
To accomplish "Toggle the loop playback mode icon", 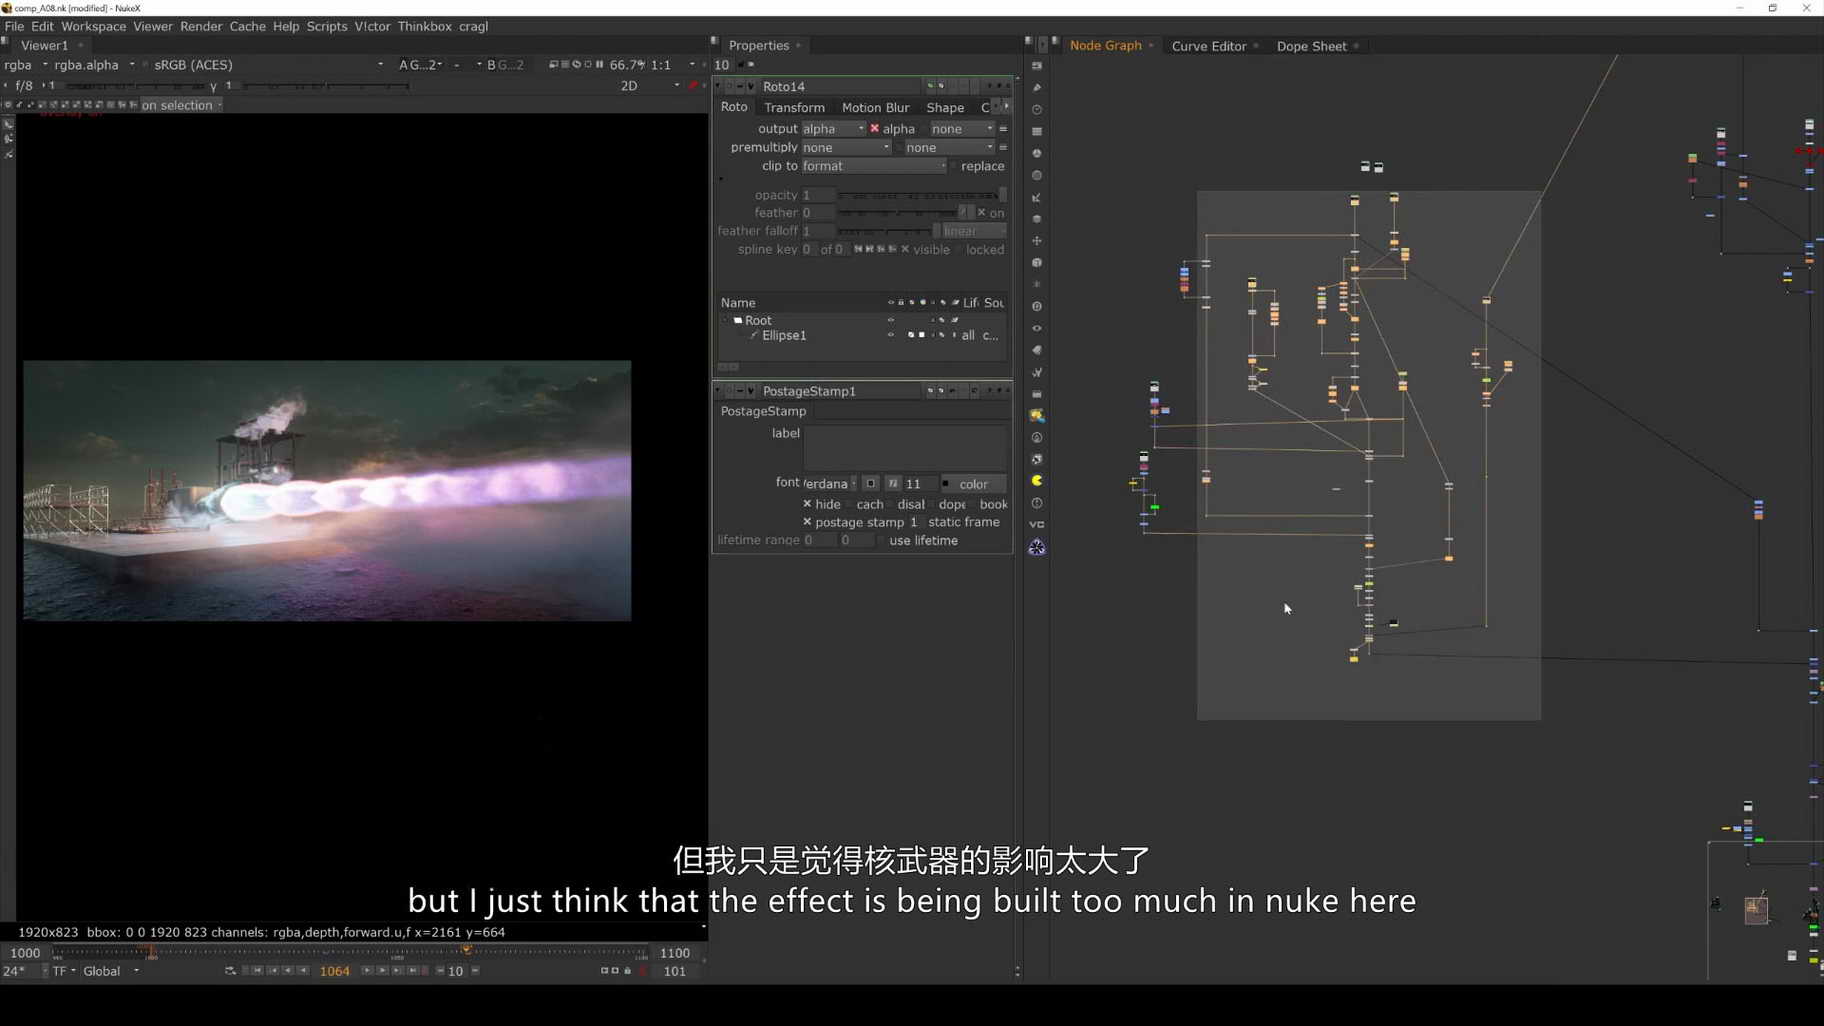I will (230, 971).
